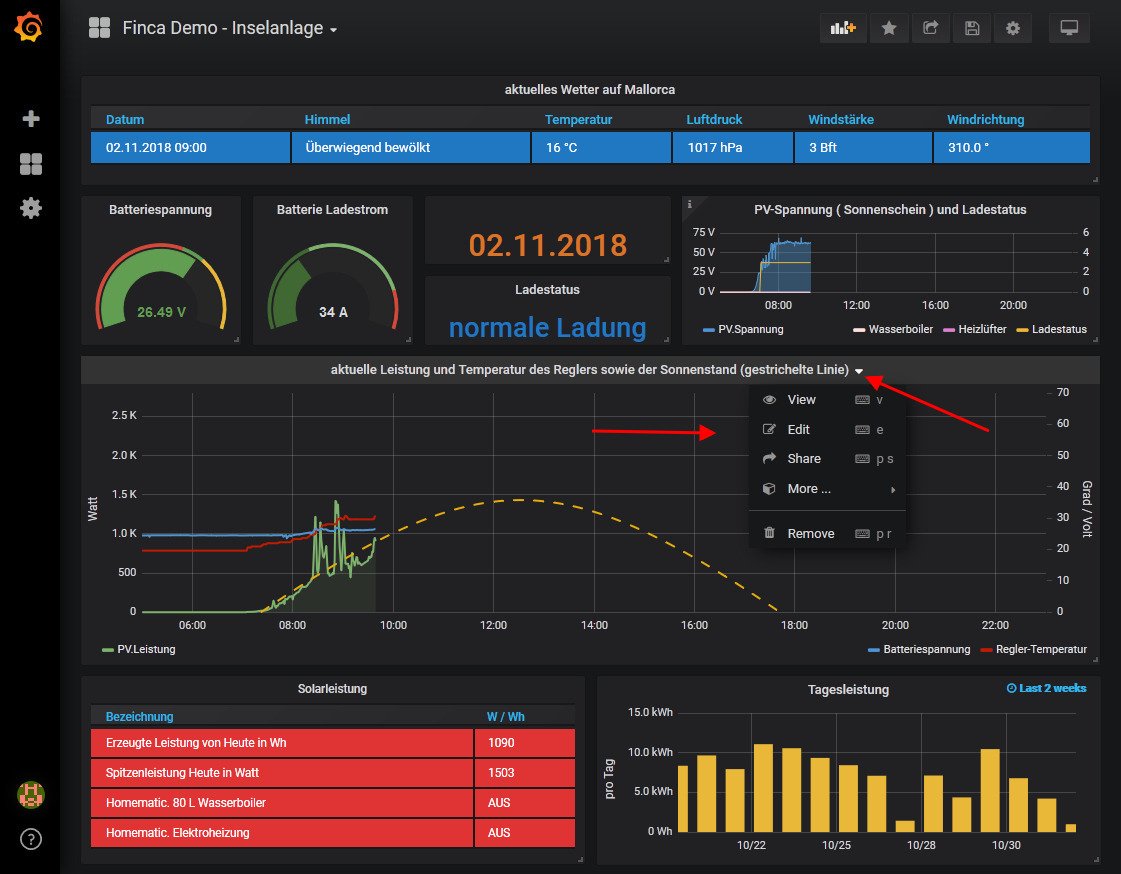This screenshot has width=1121, height=874.
Task: Cycle view mode with monitor icon
Action: tap(1069, 28)
